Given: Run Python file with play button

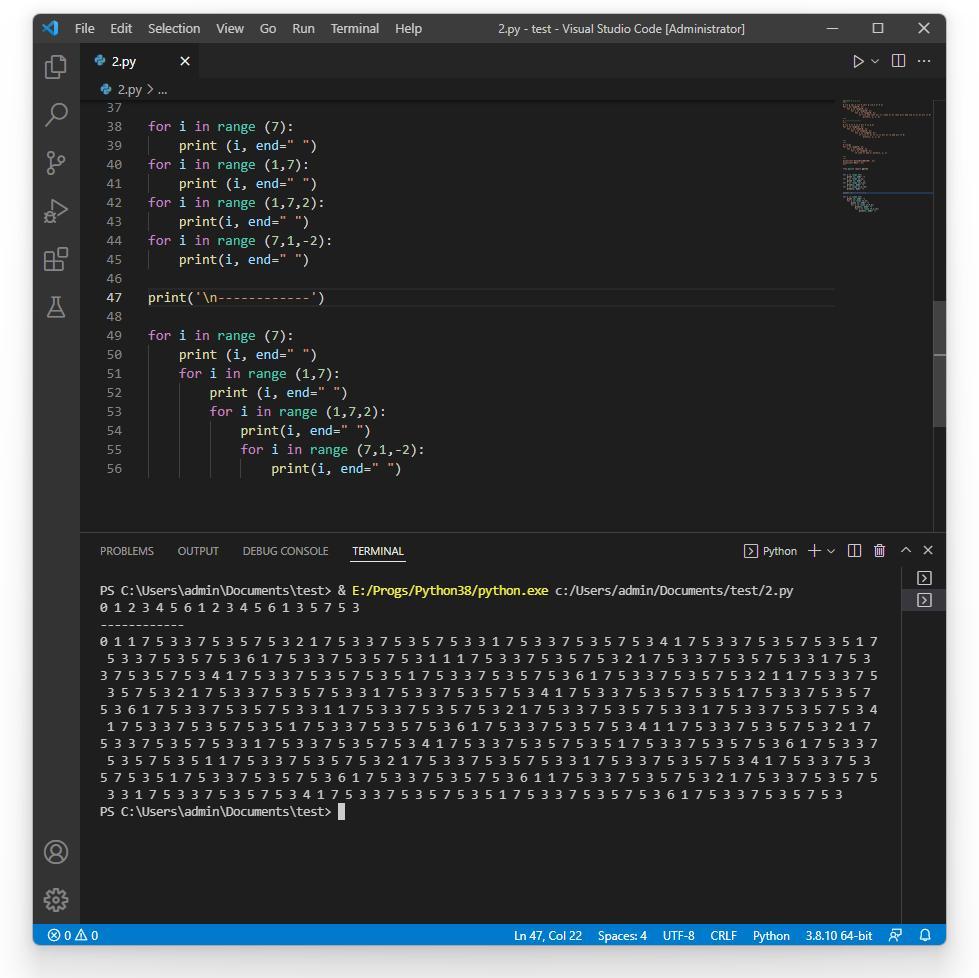Looking at the screenshot, I should click(857, 61).
